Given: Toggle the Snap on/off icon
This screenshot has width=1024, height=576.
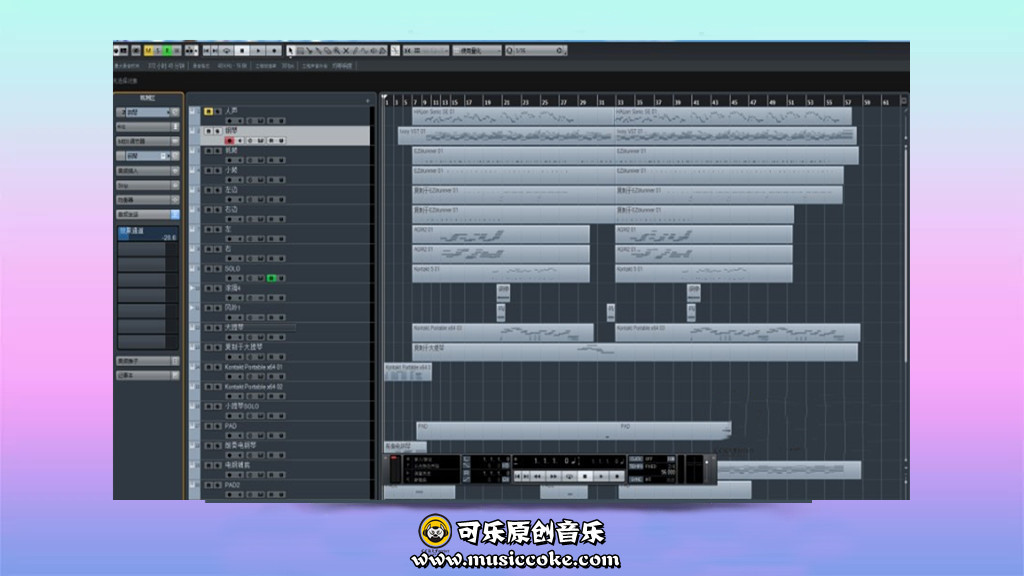Looking at the screenshot, I should tap(408, 51).
